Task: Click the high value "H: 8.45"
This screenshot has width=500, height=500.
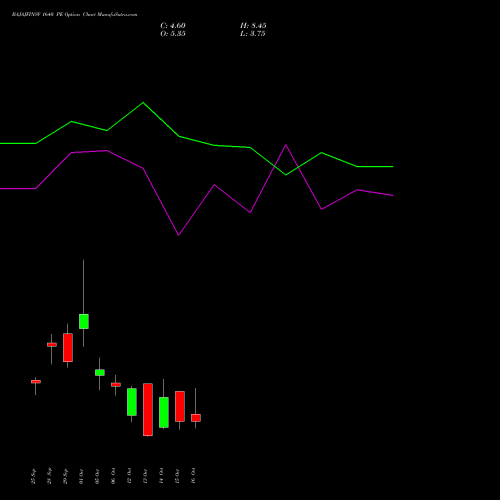Action: (x=253, y=26)
